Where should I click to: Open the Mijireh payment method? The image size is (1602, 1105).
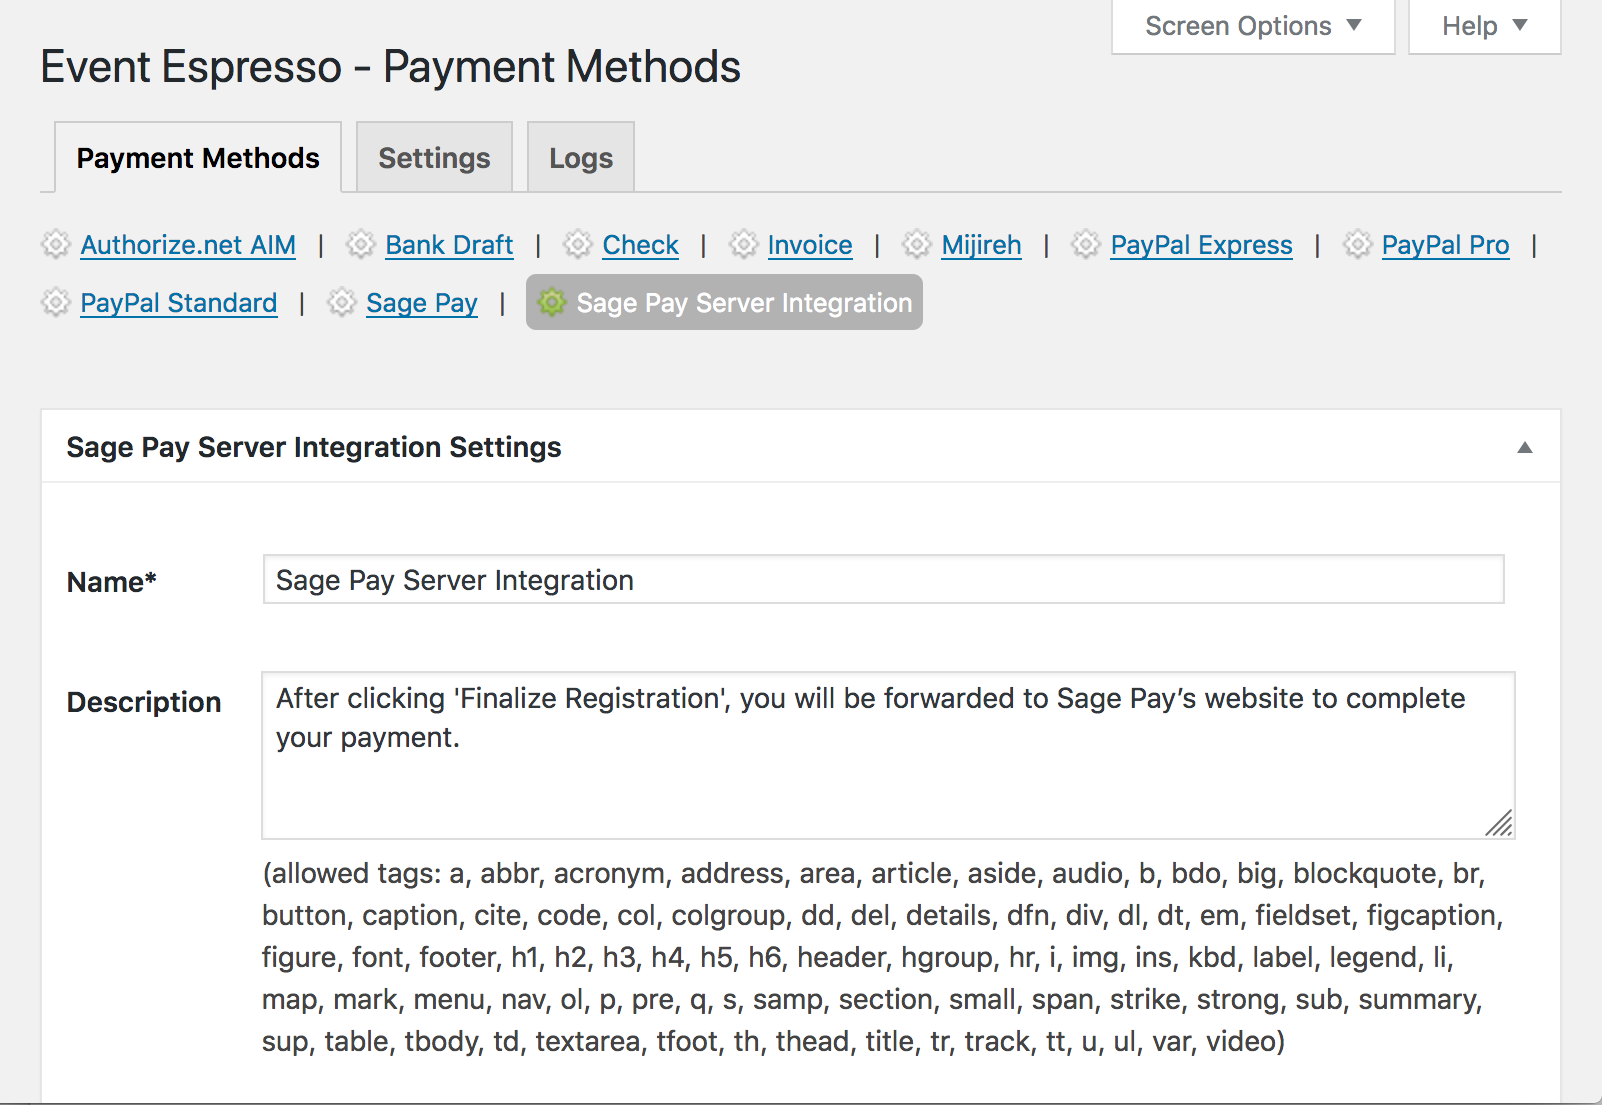pyautogui.click(x=981, y=245)
